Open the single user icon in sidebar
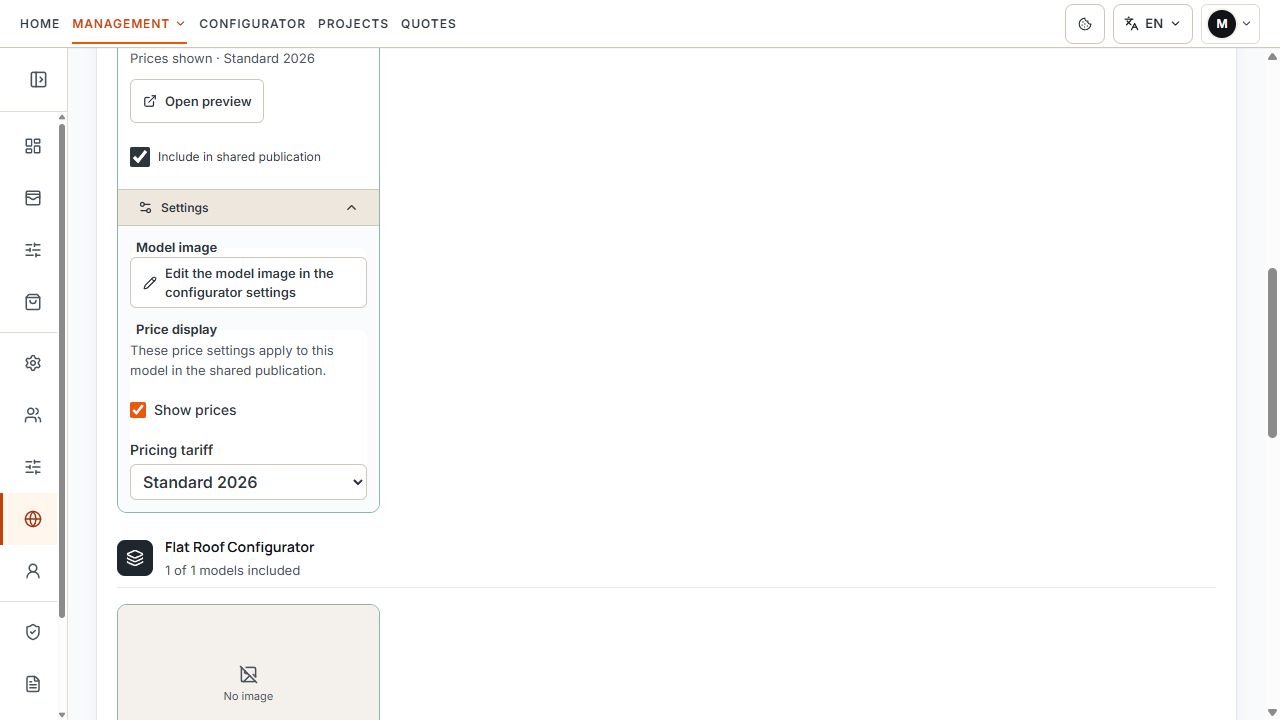Screen dimensions: 1280x720 33,571
